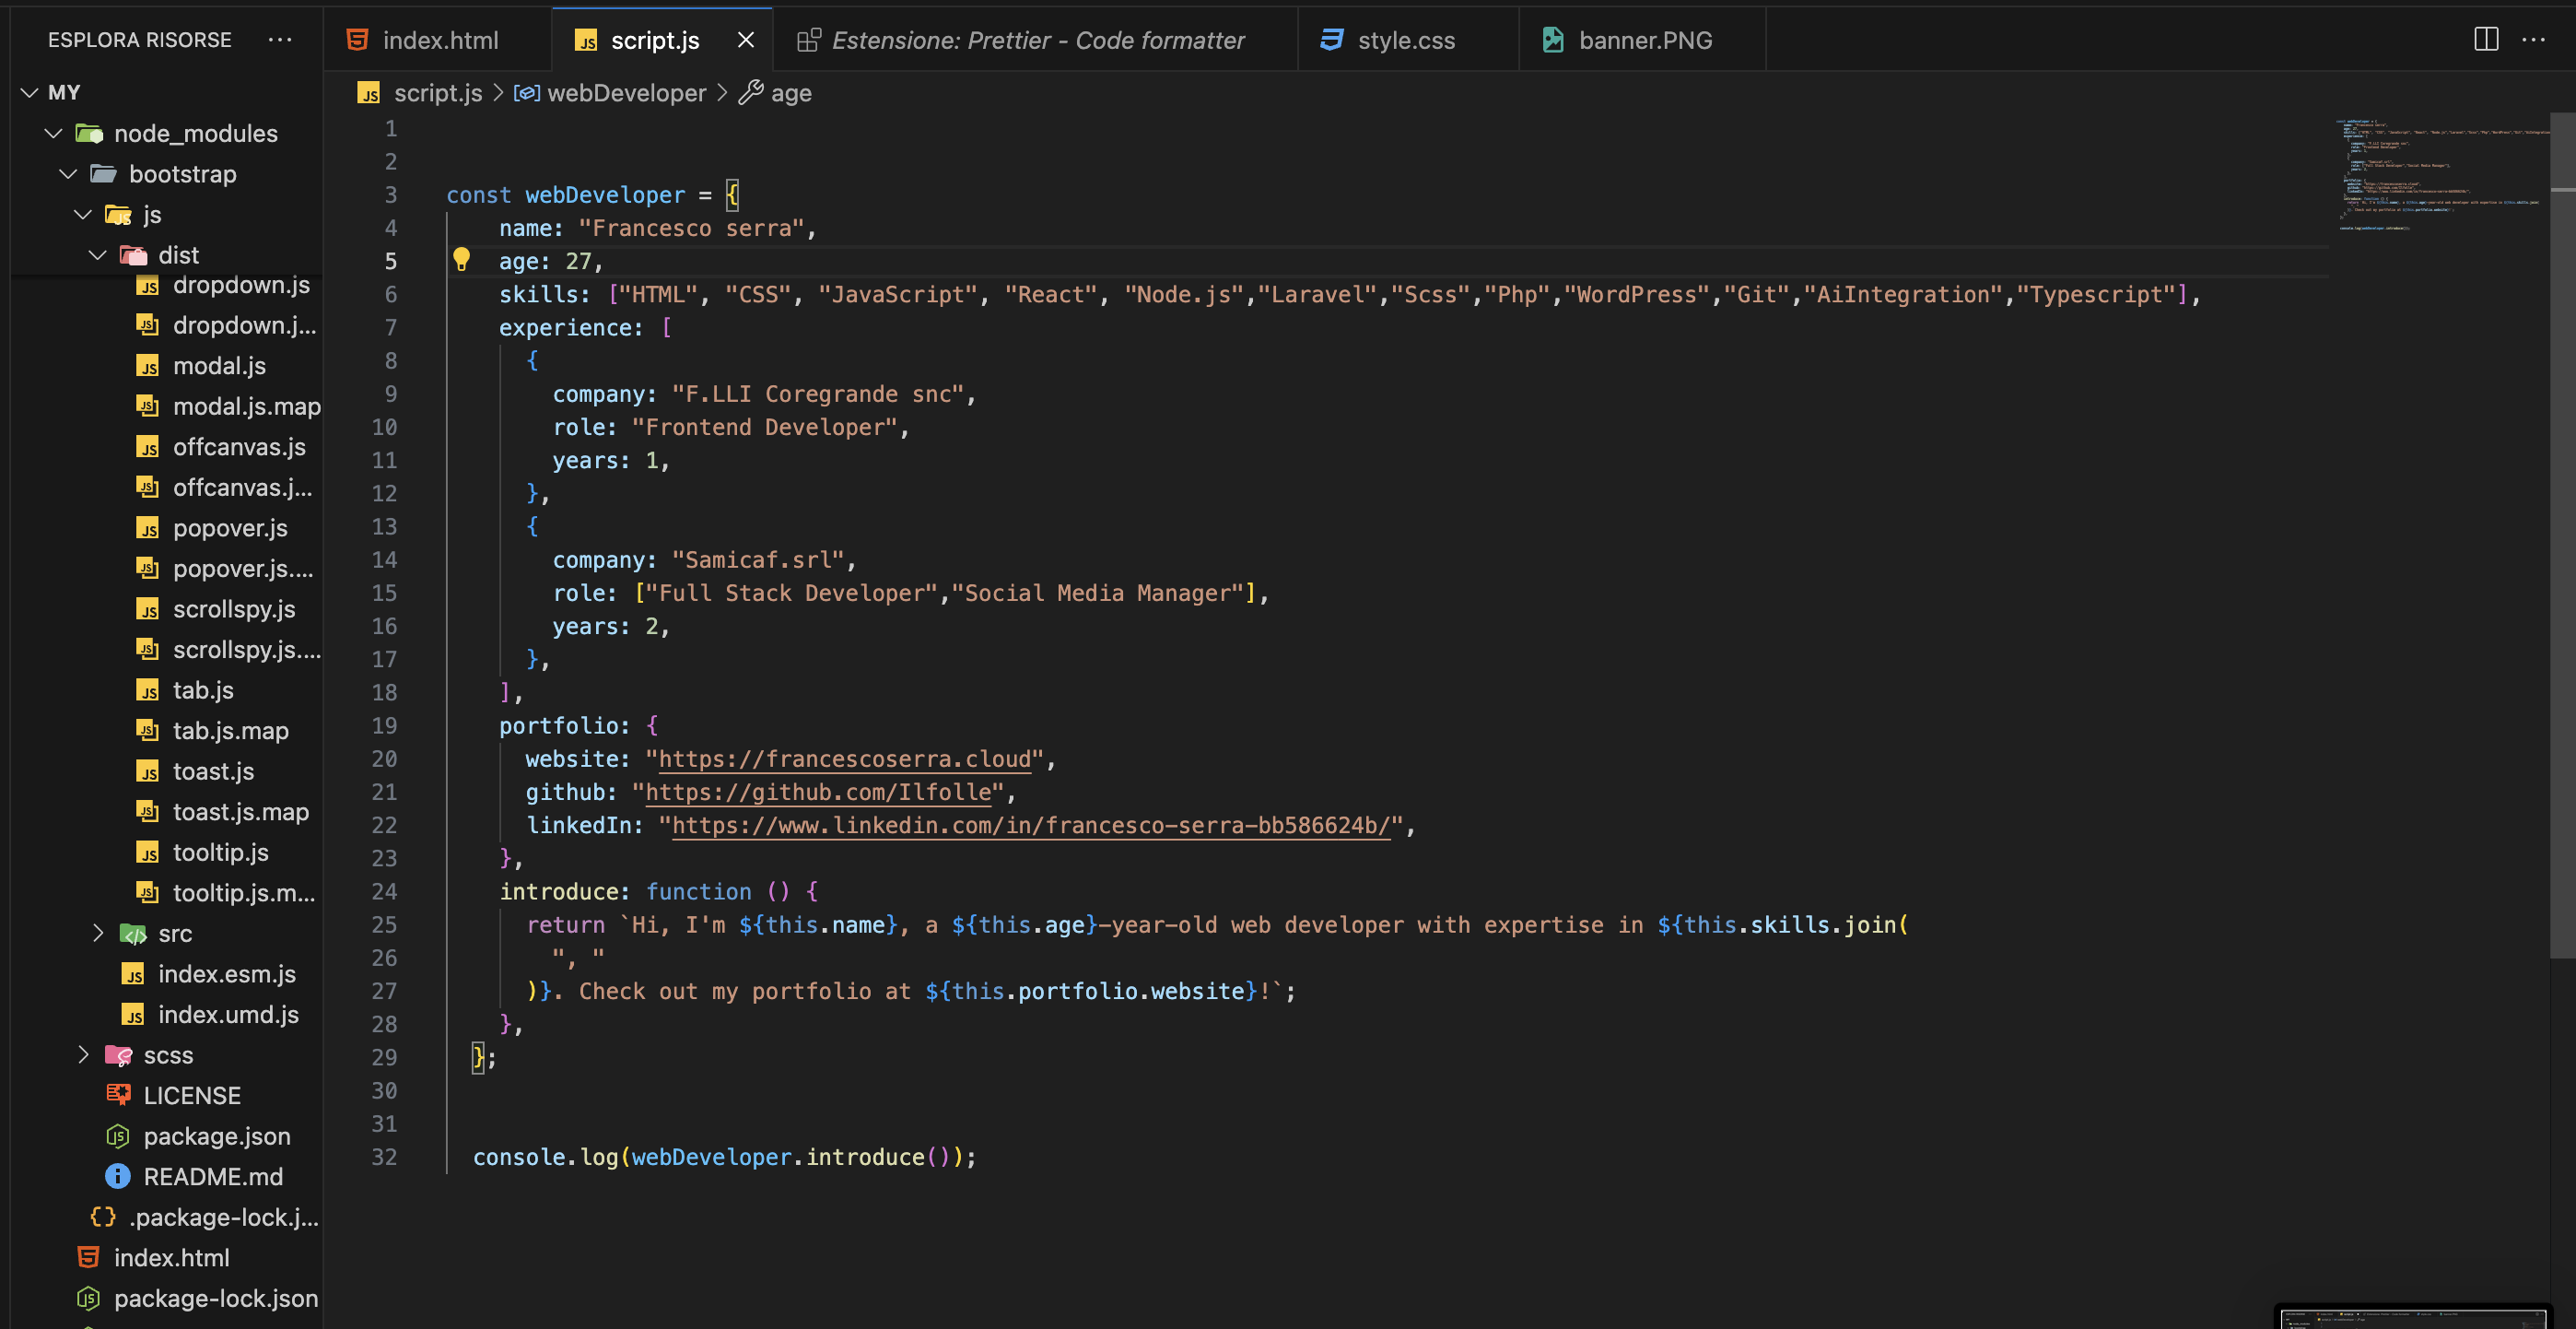This screenshot has width=2576, height=1329.
Task: Collapse the MY root folder
Action: (30, 92)
